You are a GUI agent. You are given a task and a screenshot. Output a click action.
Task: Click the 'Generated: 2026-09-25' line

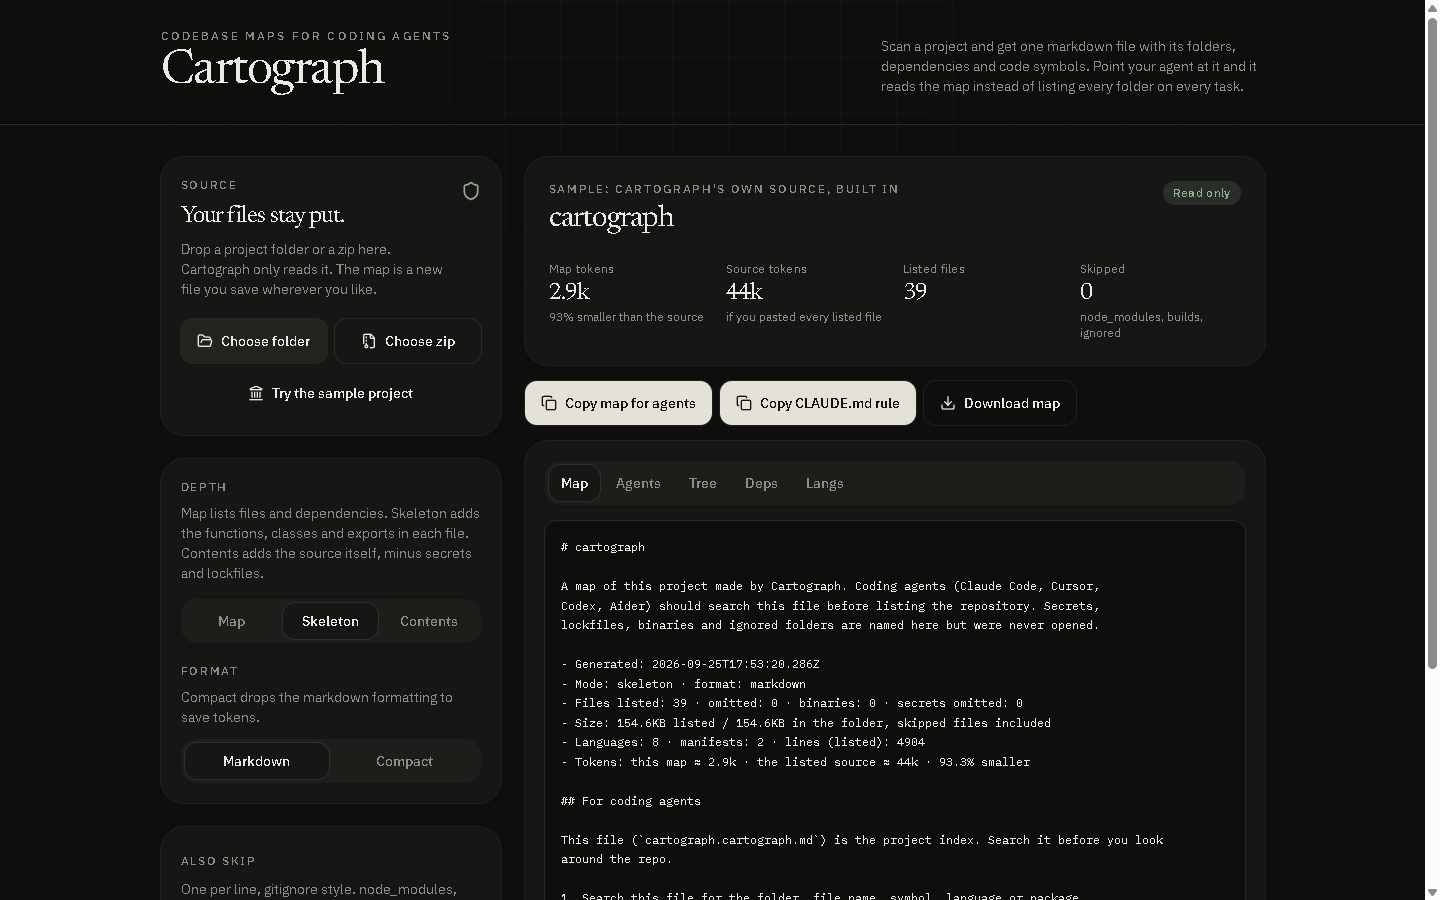tap(690, 664)
